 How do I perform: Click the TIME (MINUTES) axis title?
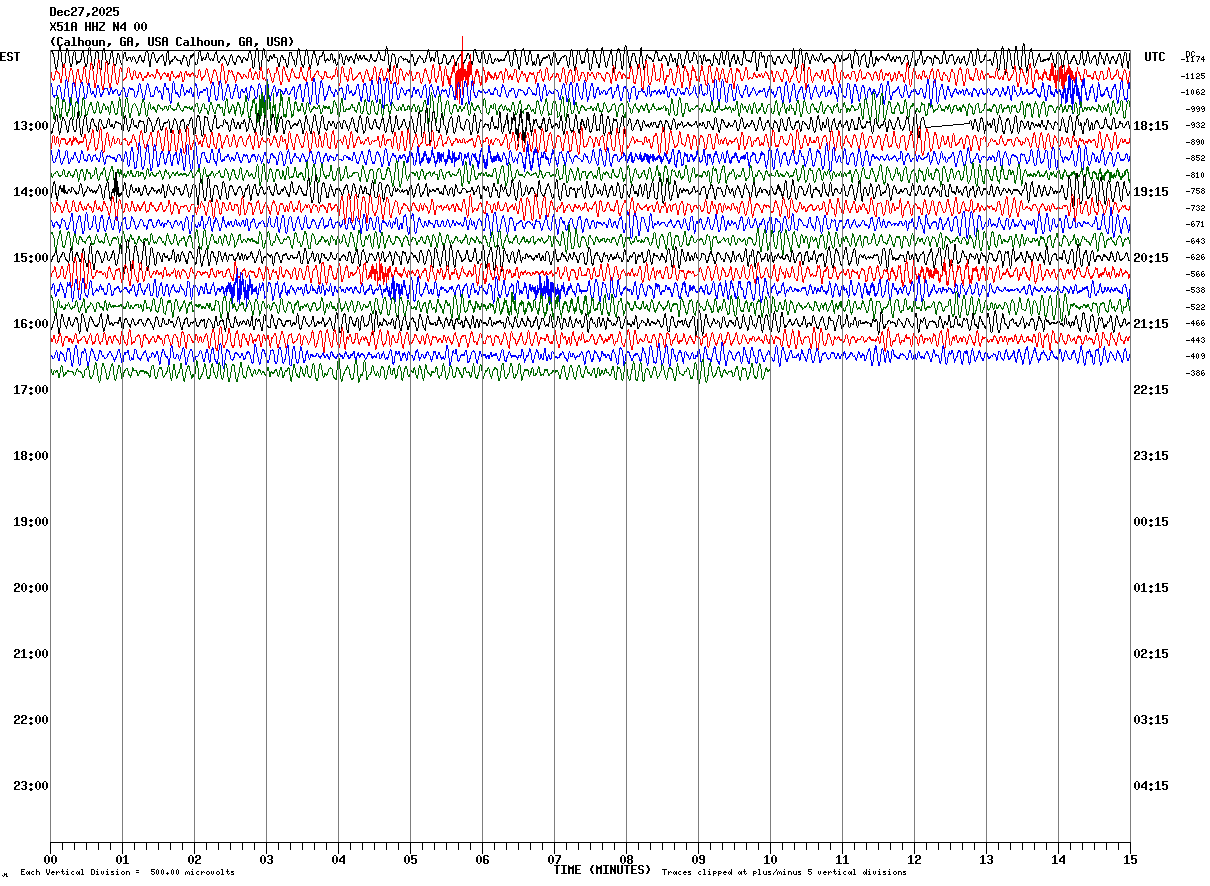[602, 870]
